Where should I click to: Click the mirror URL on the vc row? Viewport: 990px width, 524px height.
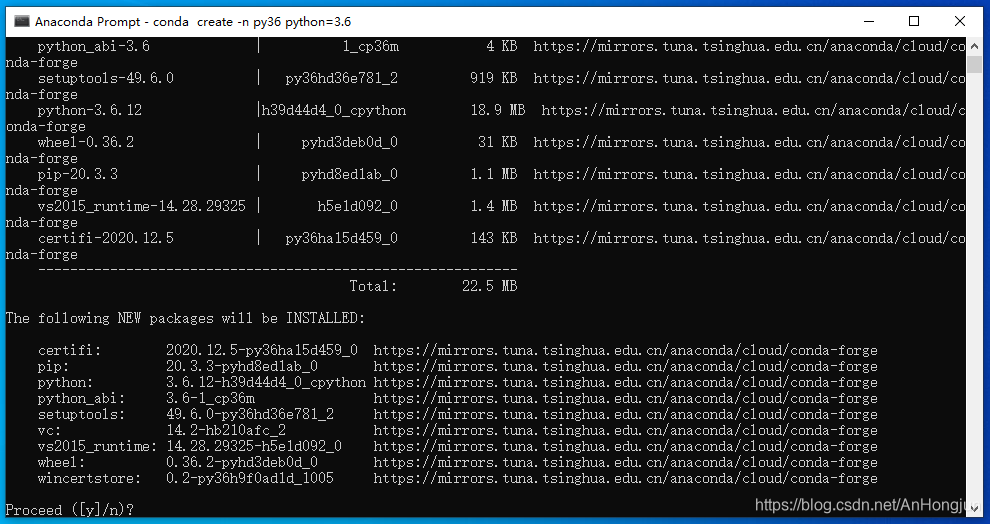pos(625,431)
